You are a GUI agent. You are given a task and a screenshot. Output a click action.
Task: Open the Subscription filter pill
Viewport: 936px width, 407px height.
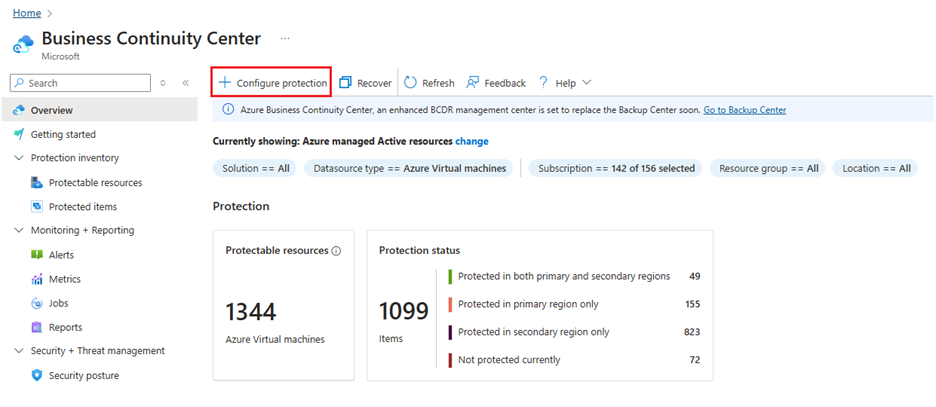click(x=616, y=168)
